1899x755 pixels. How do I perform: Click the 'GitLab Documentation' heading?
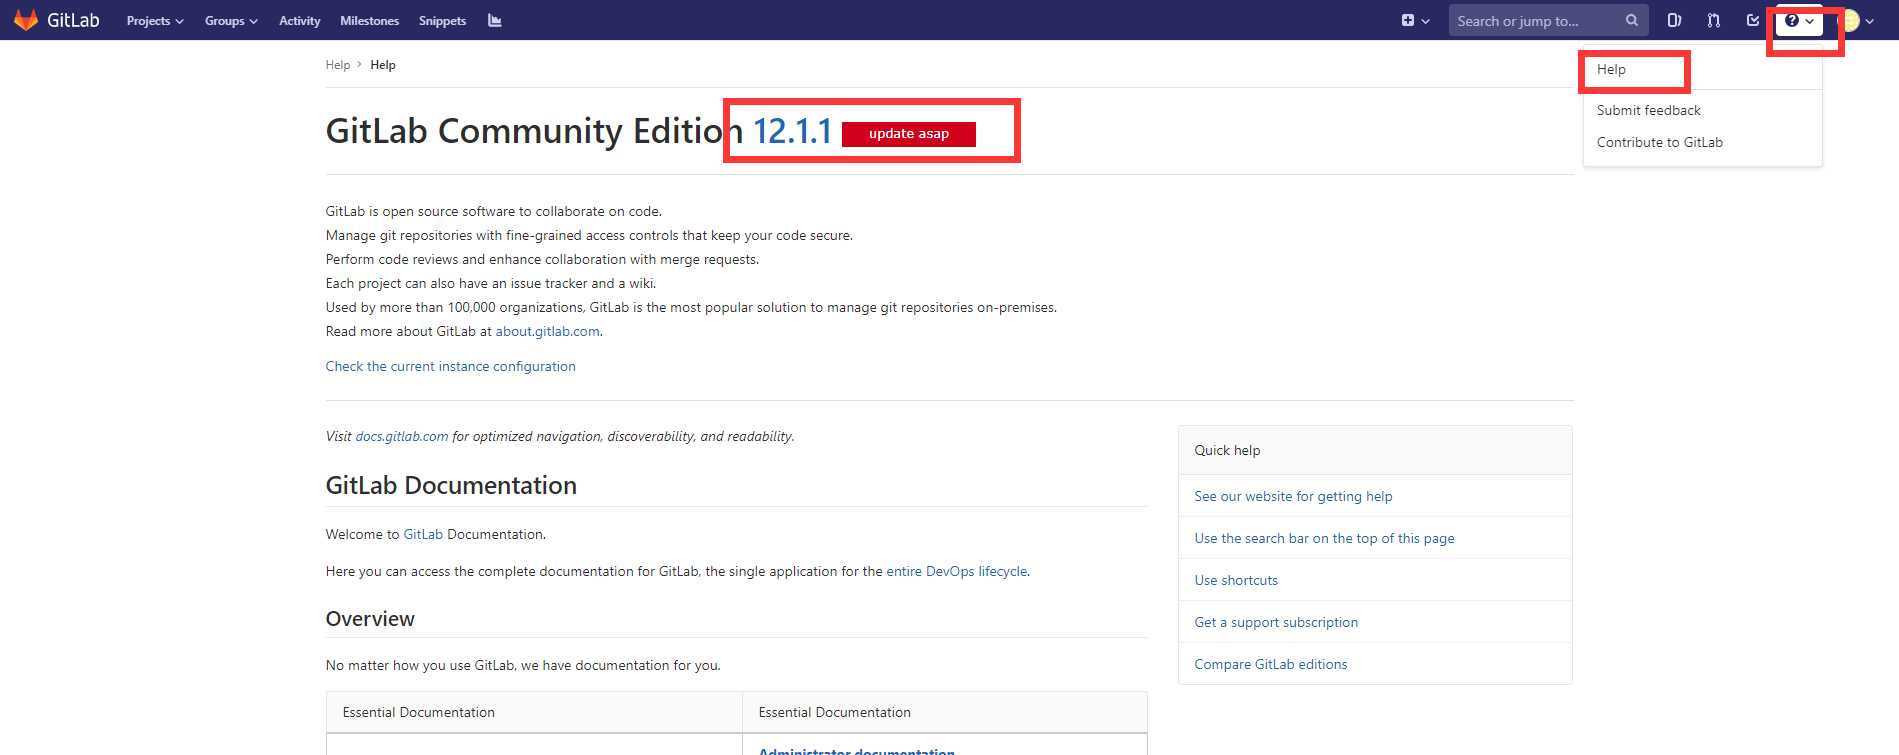(451, 485)
